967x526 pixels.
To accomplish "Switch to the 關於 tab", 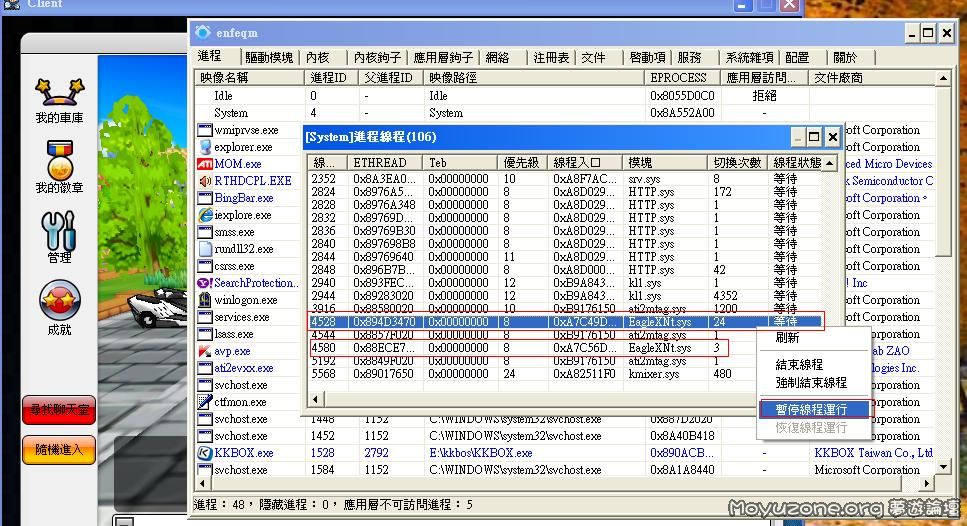I will (845, 57).
